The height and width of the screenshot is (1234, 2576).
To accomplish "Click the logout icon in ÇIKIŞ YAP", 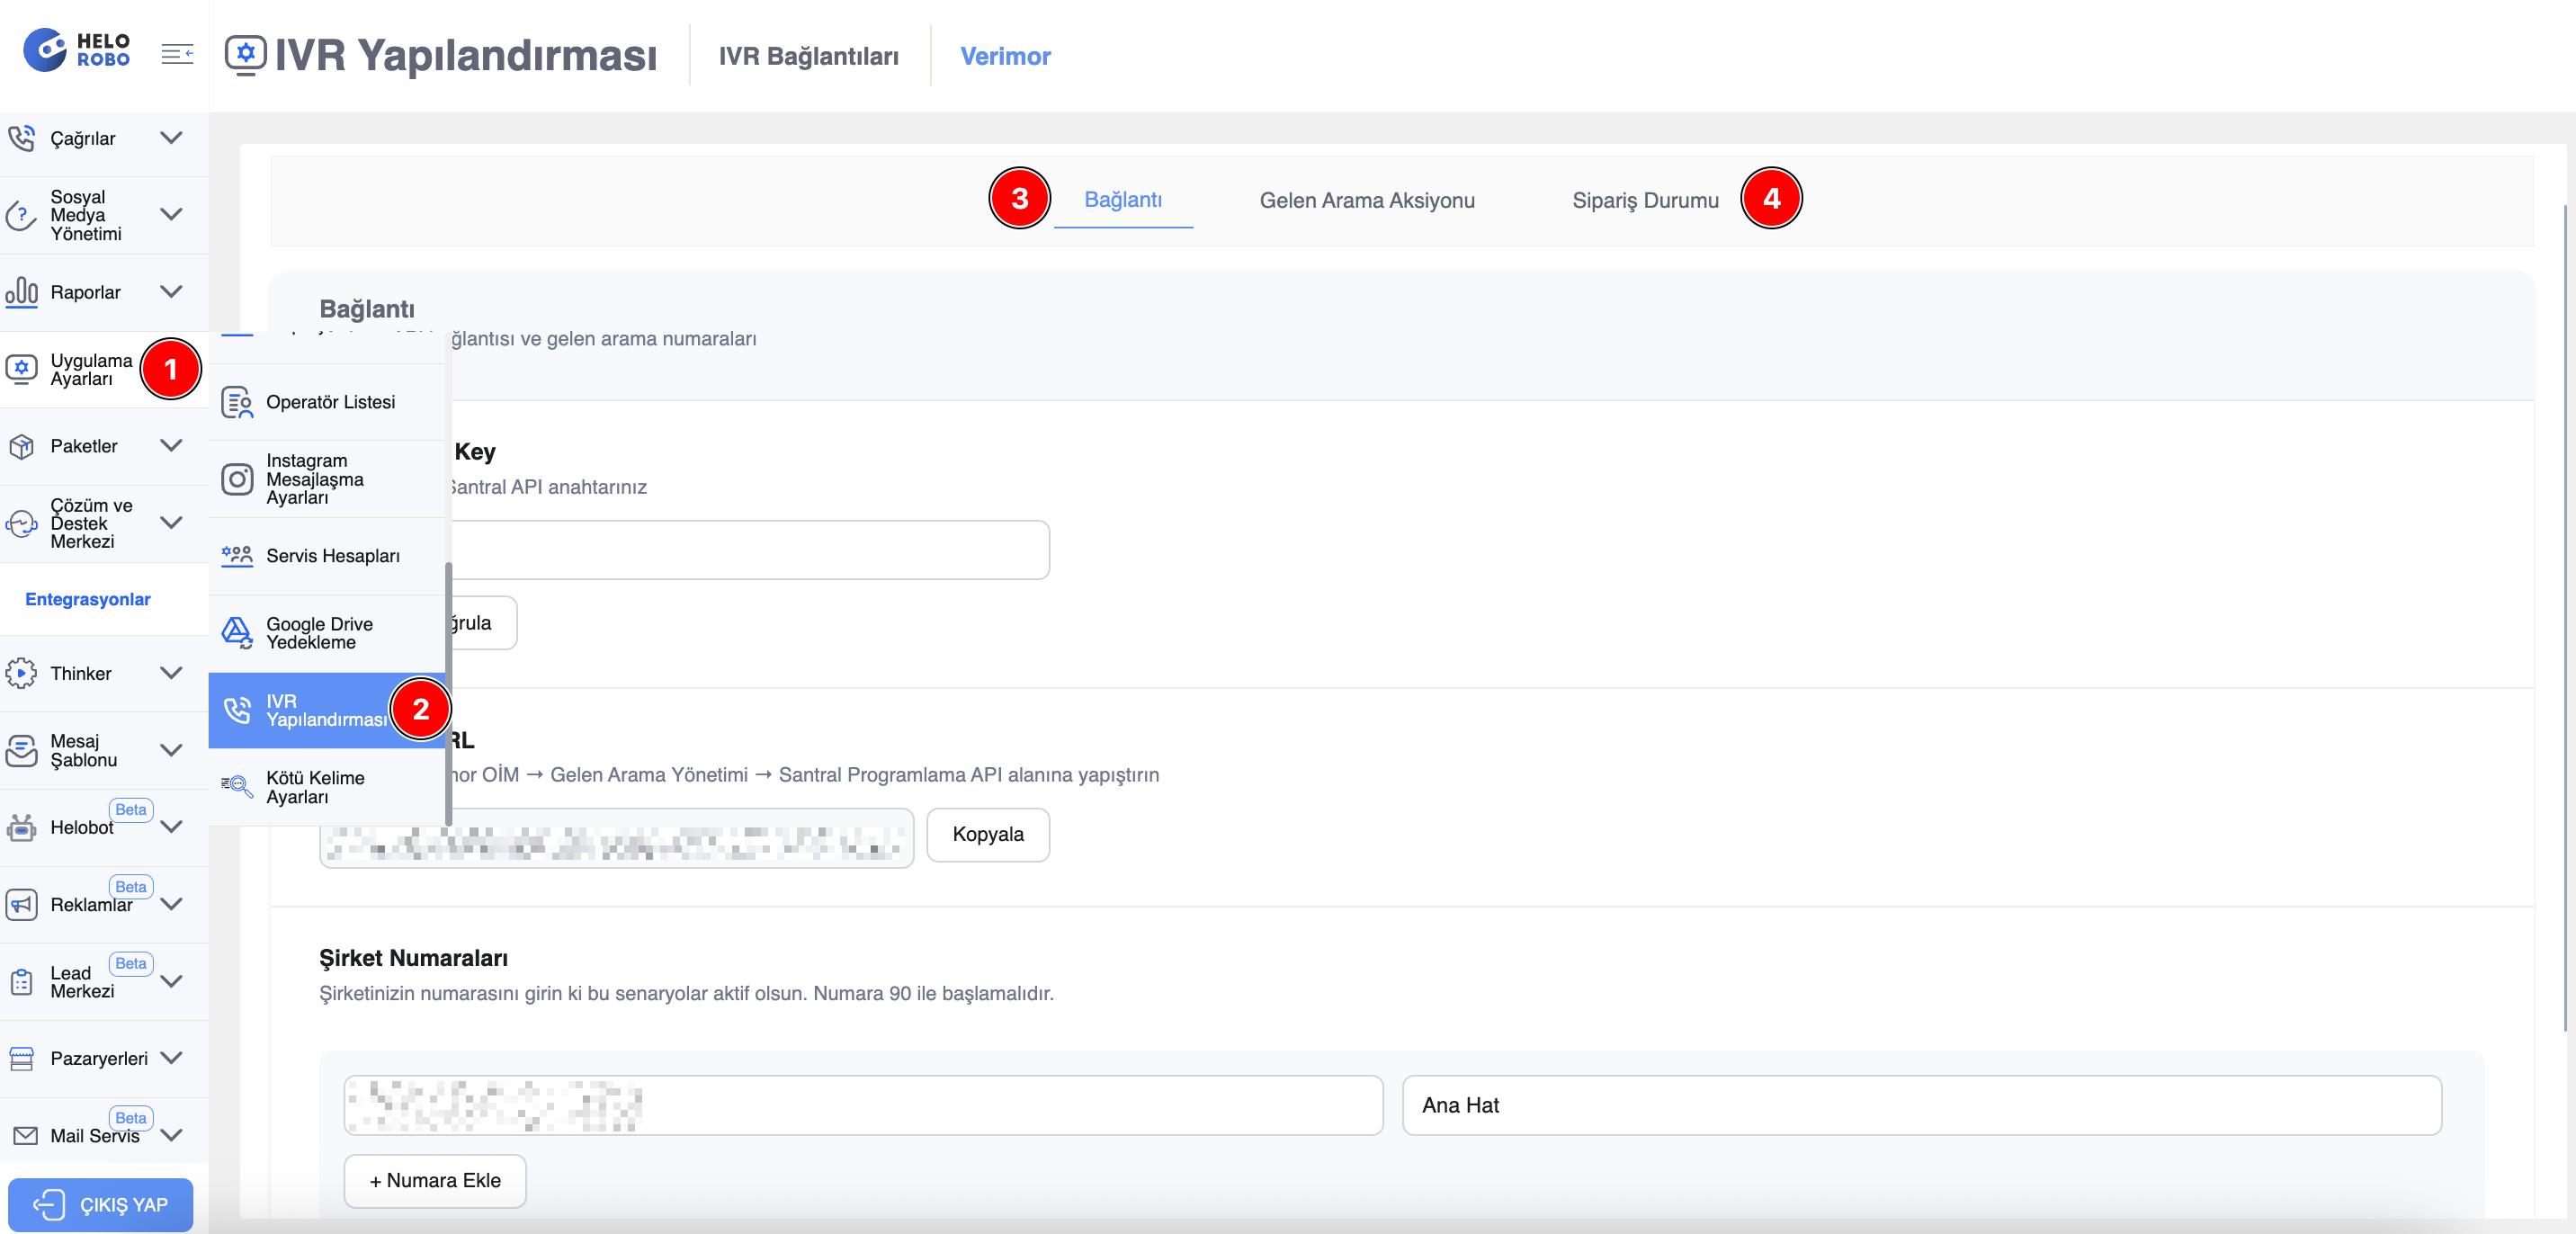I will [x=48, y=1205].
